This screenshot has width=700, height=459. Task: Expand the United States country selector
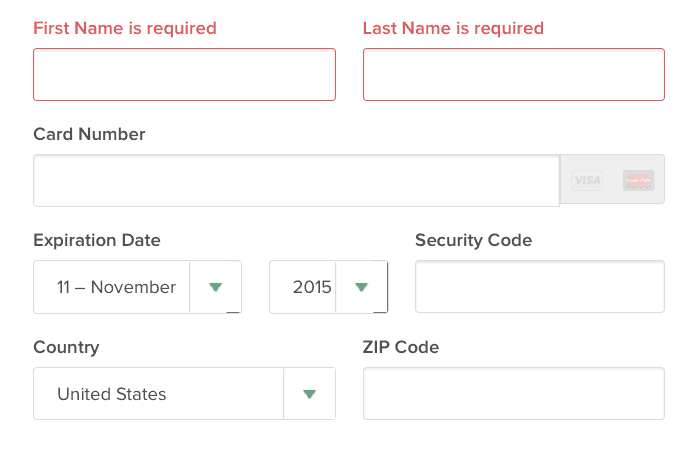[160, 394]
